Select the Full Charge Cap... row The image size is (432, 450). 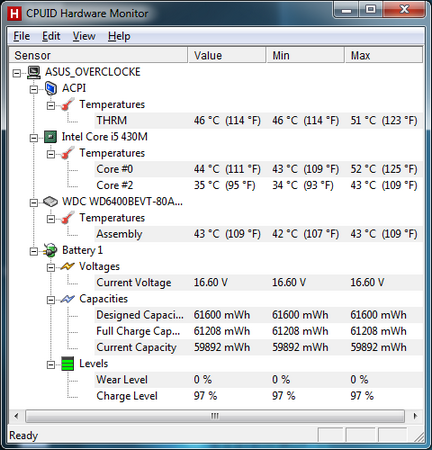click(x=259, y=331)
